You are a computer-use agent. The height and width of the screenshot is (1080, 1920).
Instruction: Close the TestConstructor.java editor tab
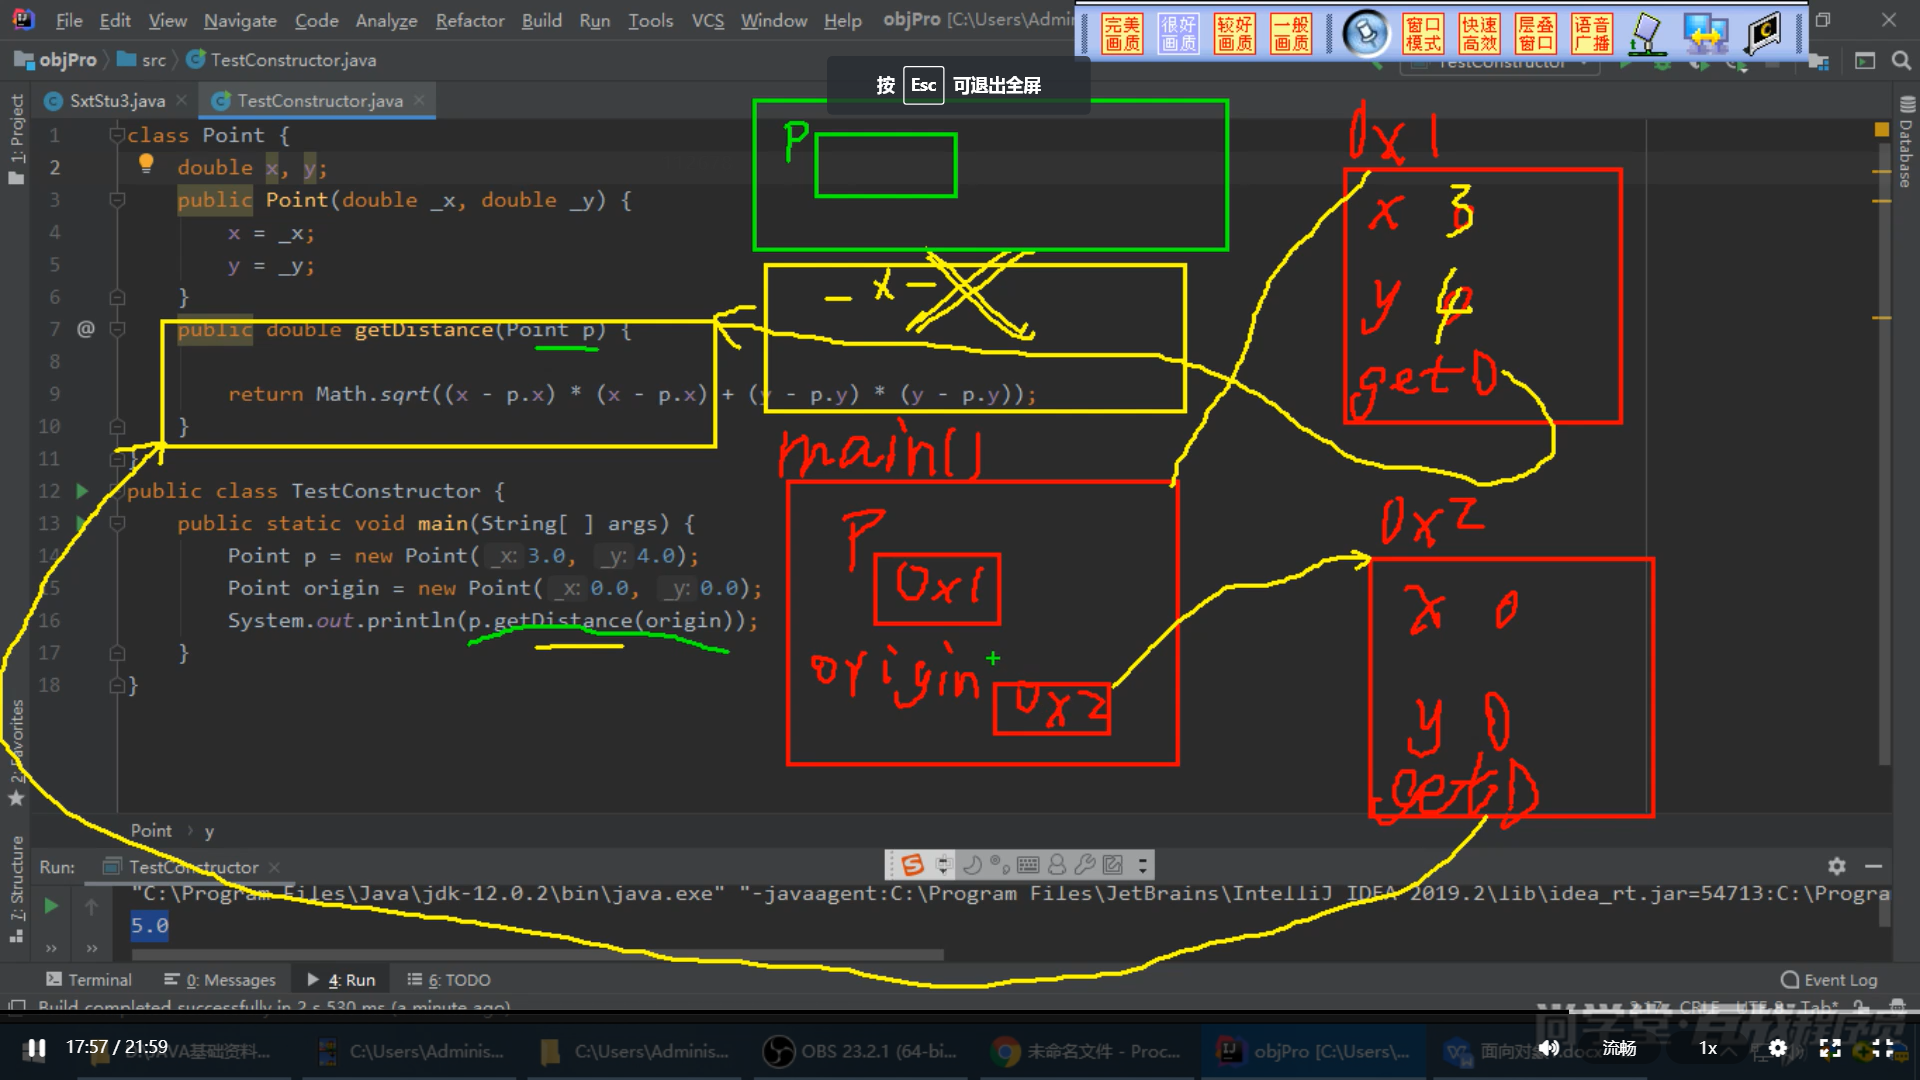419,100
